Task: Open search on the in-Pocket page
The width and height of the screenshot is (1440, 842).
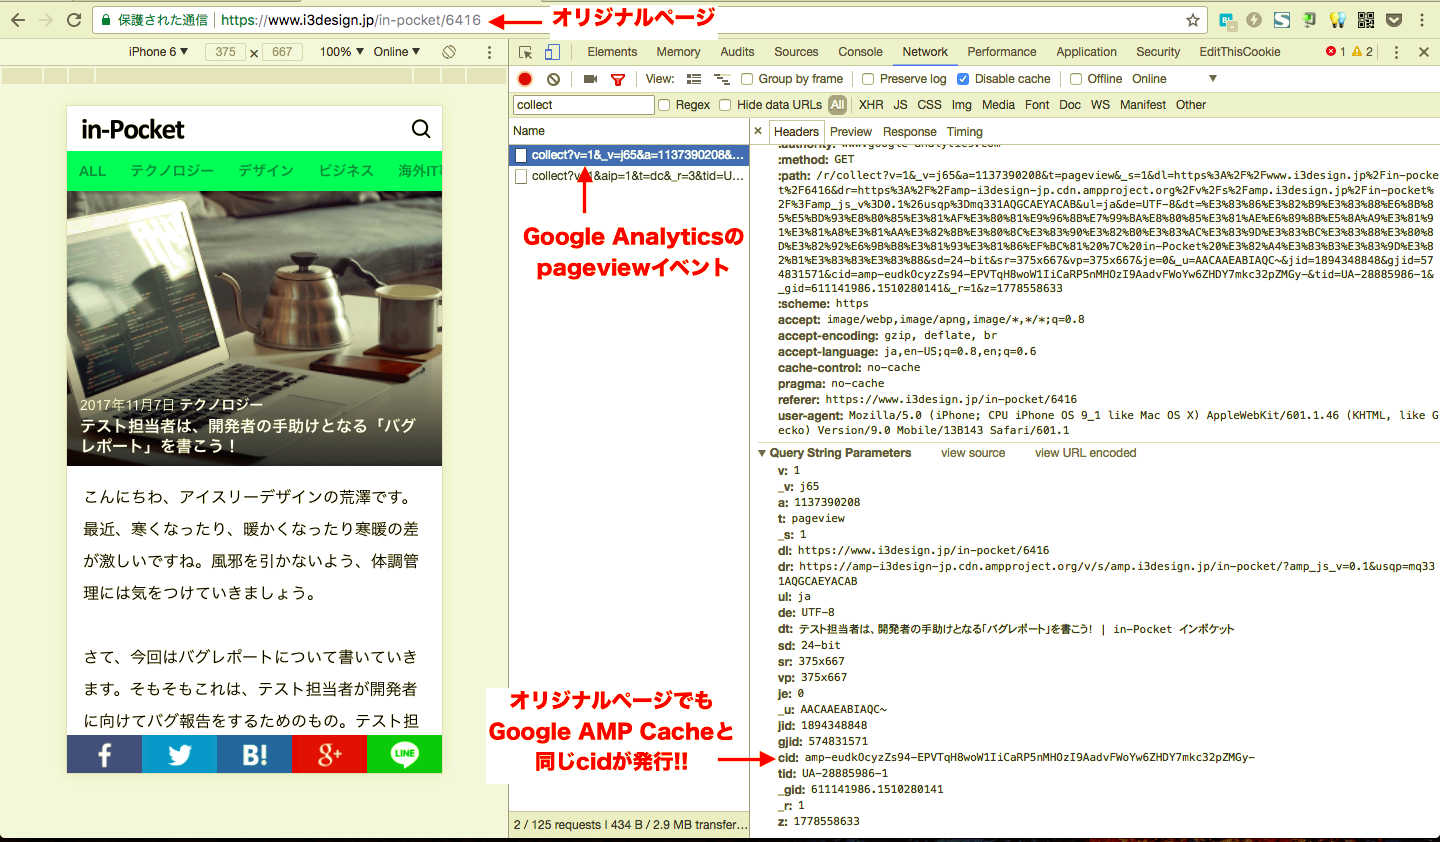Action: pos(421,129)
